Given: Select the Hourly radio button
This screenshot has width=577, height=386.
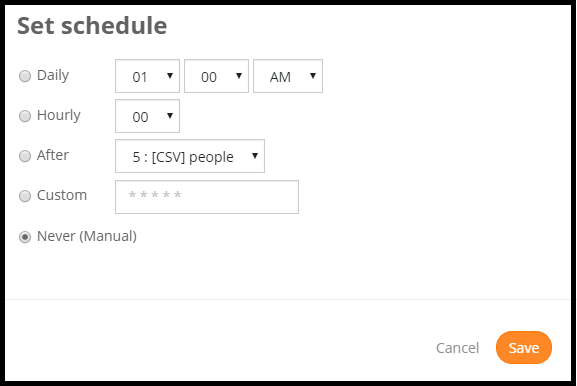Looking at the screenshot, I should (25, 116).
